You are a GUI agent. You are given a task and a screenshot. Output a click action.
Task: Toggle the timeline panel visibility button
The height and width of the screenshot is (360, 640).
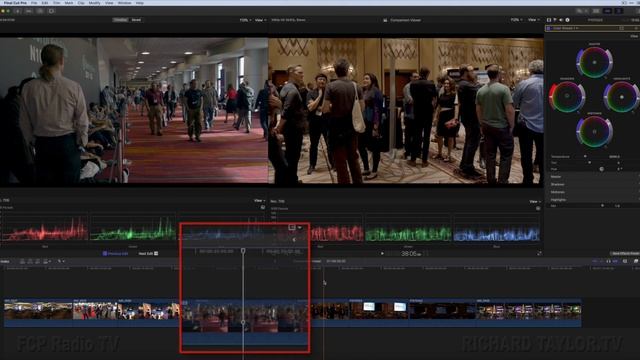607,11
